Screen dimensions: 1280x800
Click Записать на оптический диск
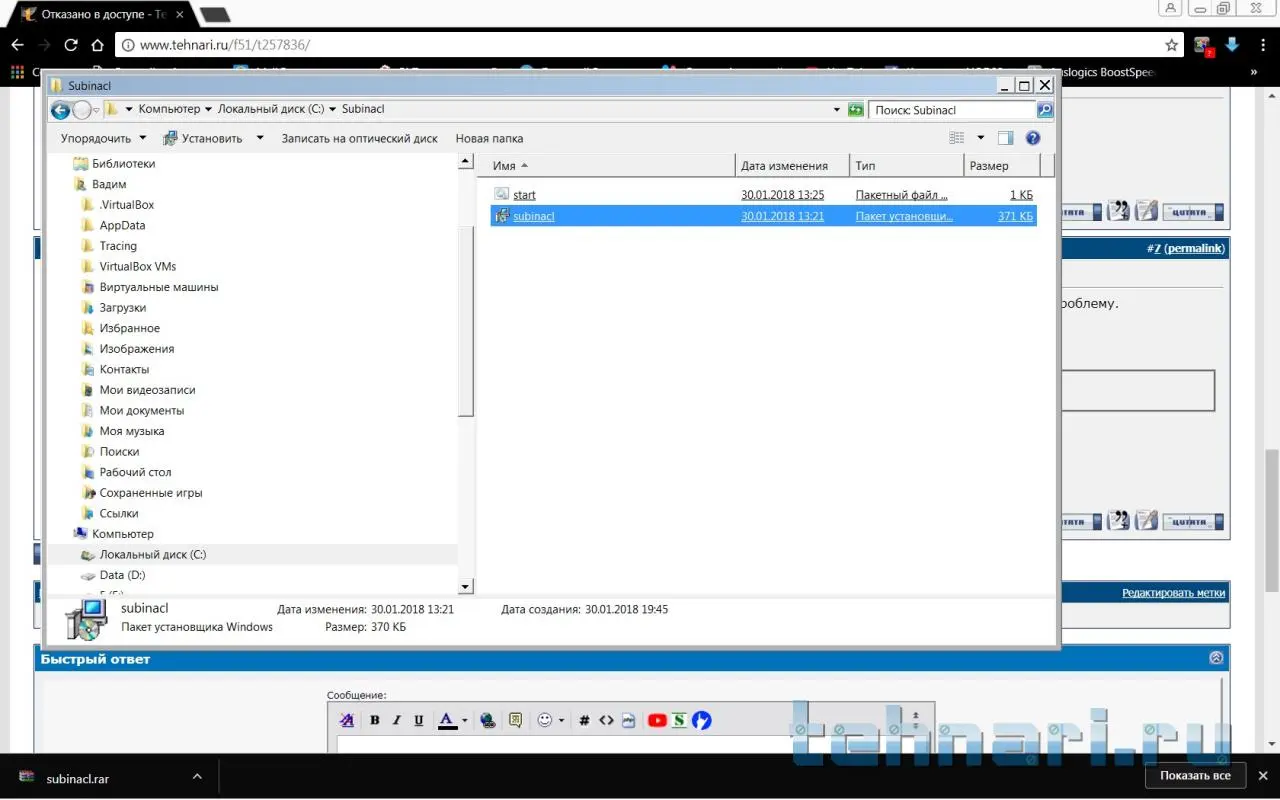[360, 138]
